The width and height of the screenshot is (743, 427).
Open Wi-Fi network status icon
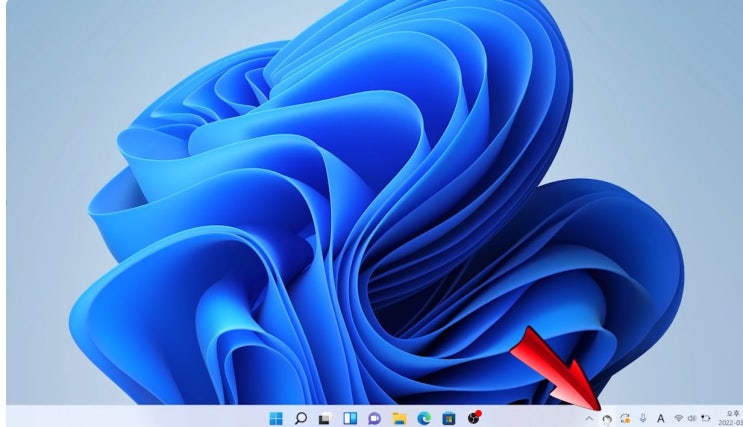coord(679,418)
